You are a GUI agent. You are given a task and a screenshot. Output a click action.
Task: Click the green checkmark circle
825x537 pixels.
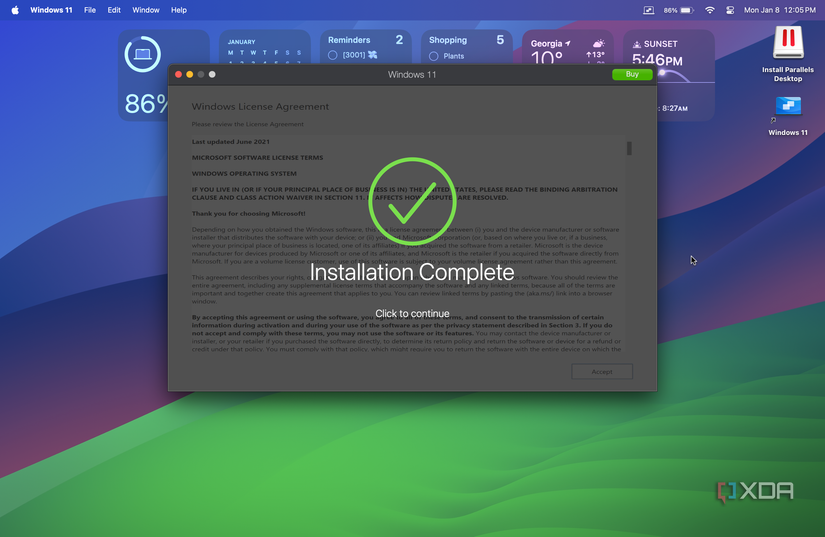point(412,202)
